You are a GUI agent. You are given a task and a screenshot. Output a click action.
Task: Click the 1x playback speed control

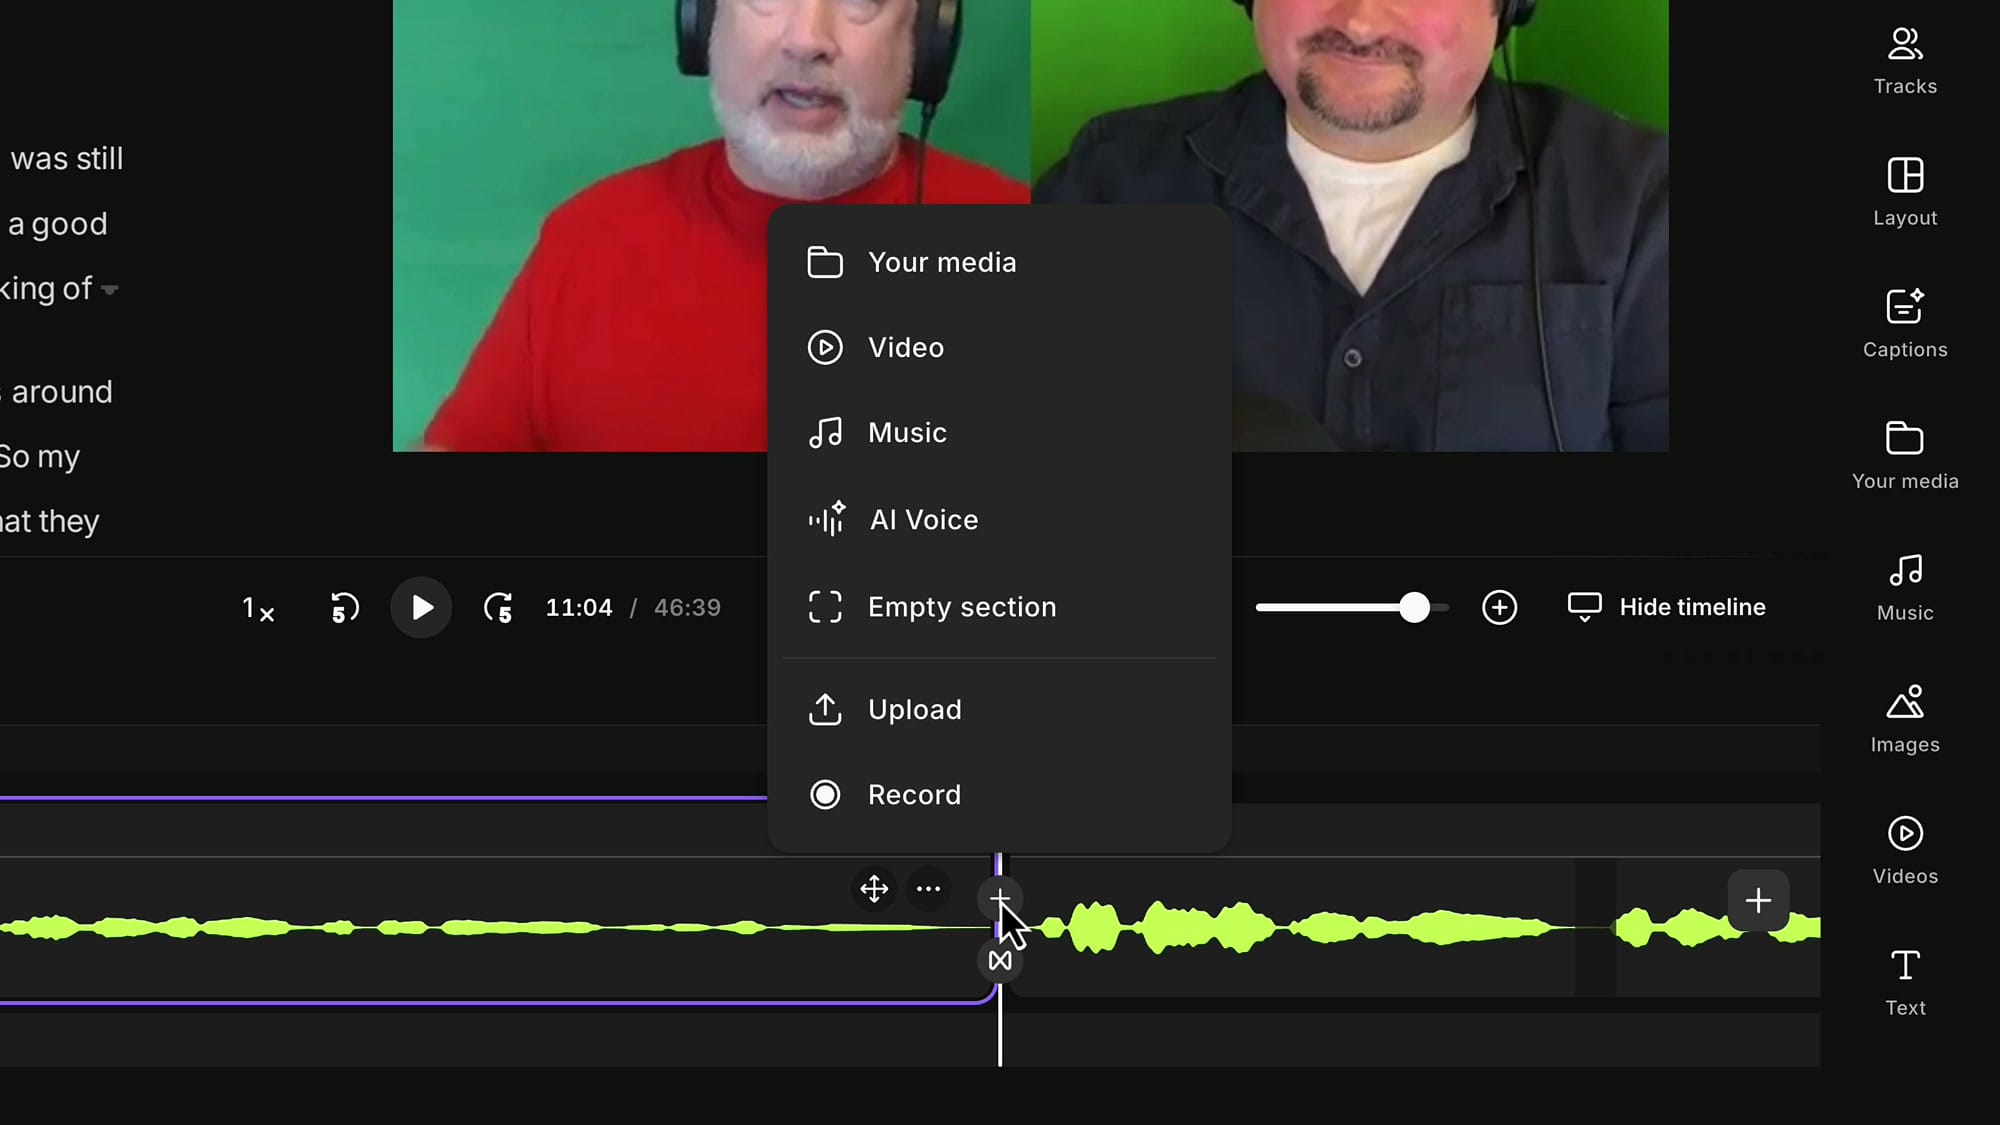[257, 607]
